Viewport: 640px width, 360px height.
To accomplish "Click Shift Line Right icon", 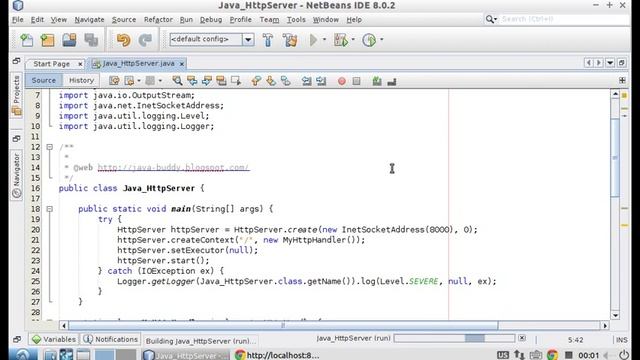I will click(321, 81).
